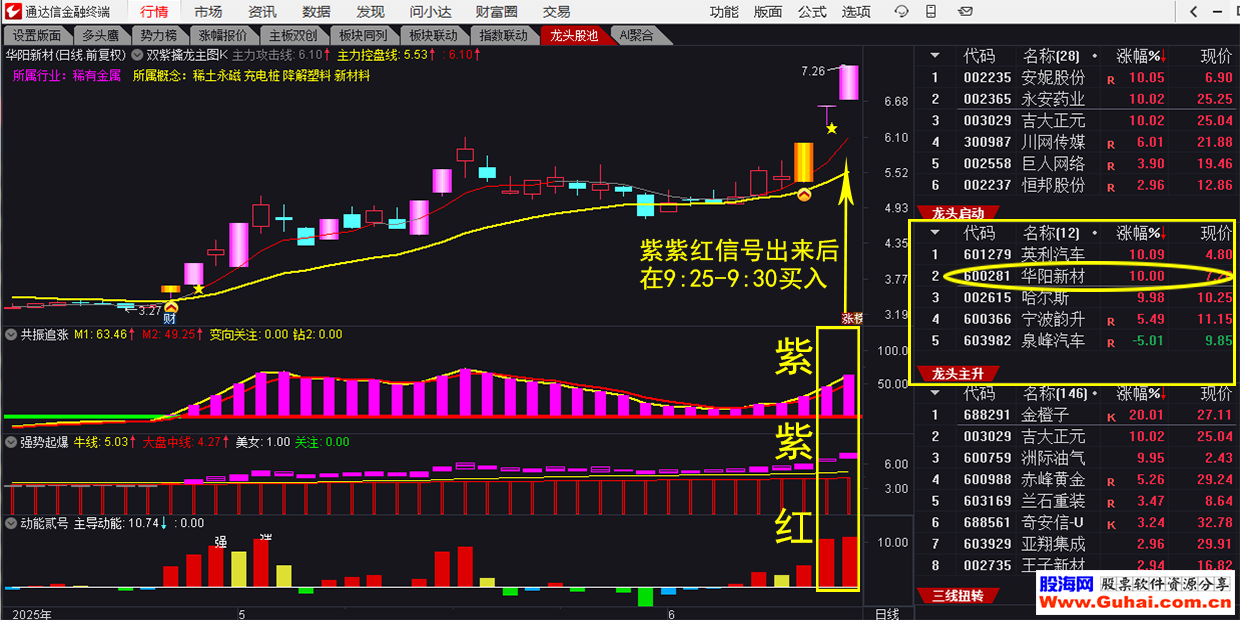Toggle the 共振追涨 indicator panel chevron
The width and height of the screenshot is (1240, 620).
11,334
